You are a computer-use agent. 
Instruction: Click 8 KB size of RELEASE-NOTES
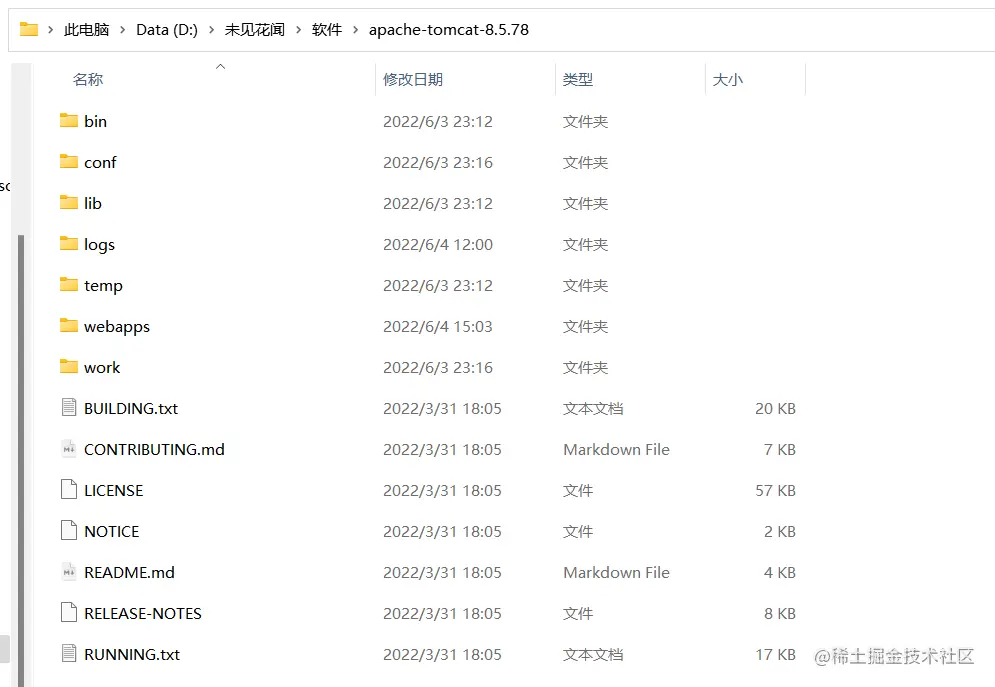[x=780, y=613]
